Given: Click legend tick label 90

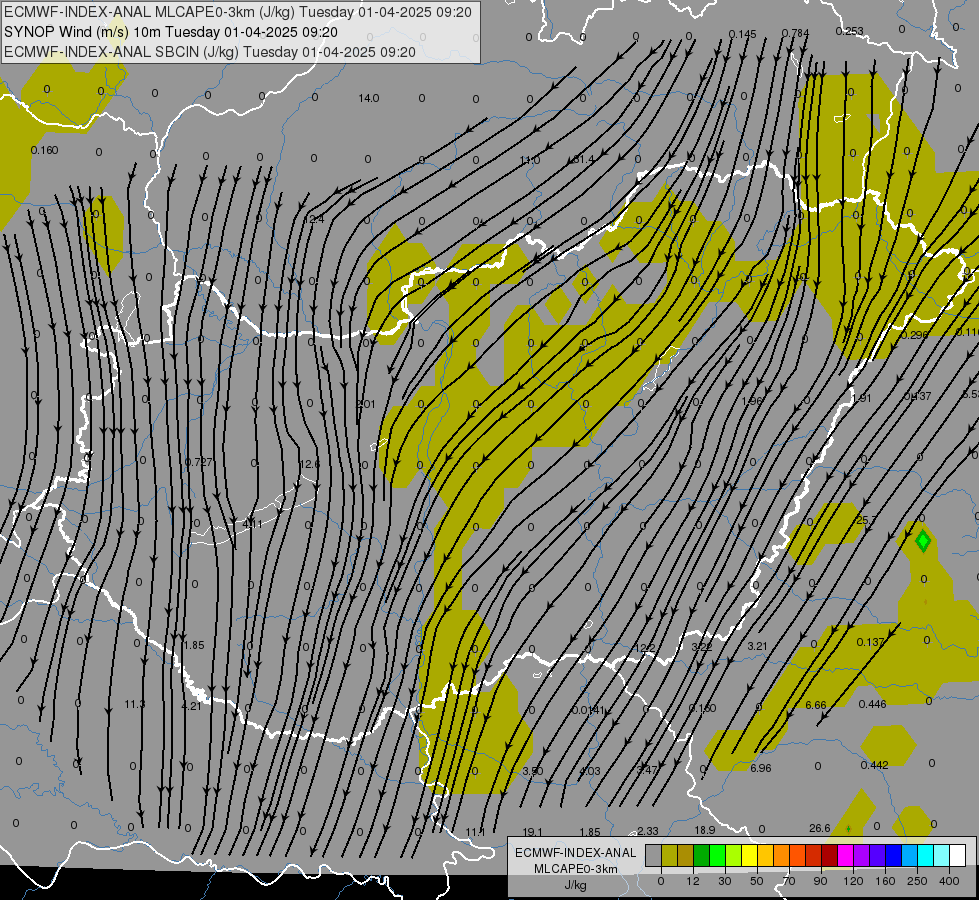Looking at the screenshot, I should [820, 881].
